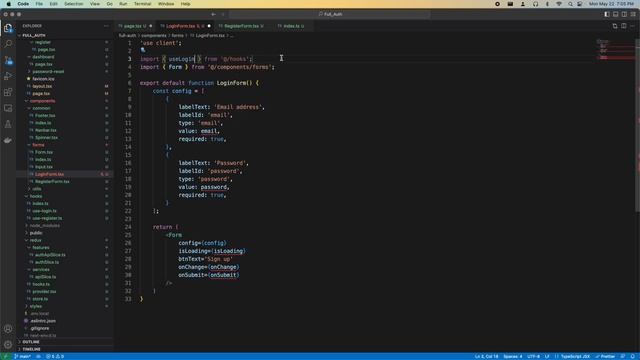Screen dimensions: 640x360
Task: Go forward with the navigation arrow
Action: tap(223, 14)
